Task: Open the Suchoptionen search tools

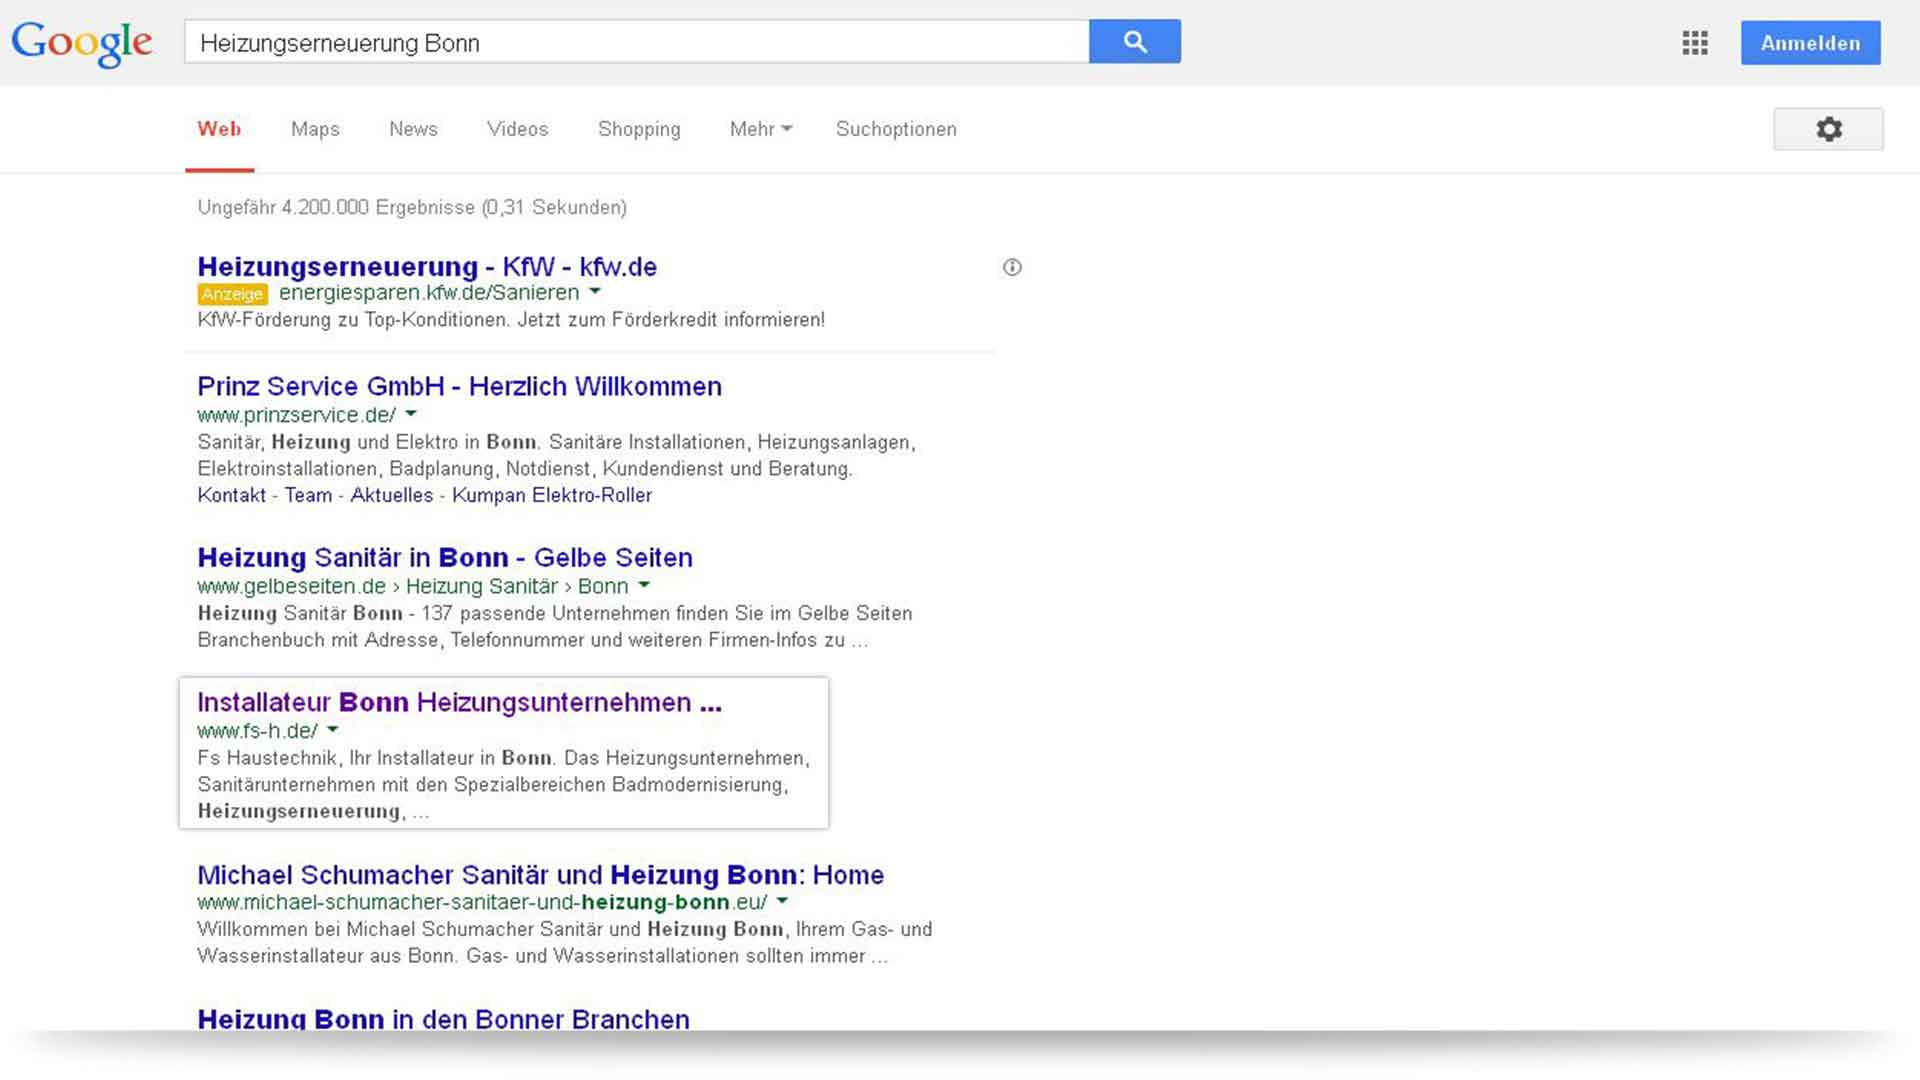Action: (896, 129)
